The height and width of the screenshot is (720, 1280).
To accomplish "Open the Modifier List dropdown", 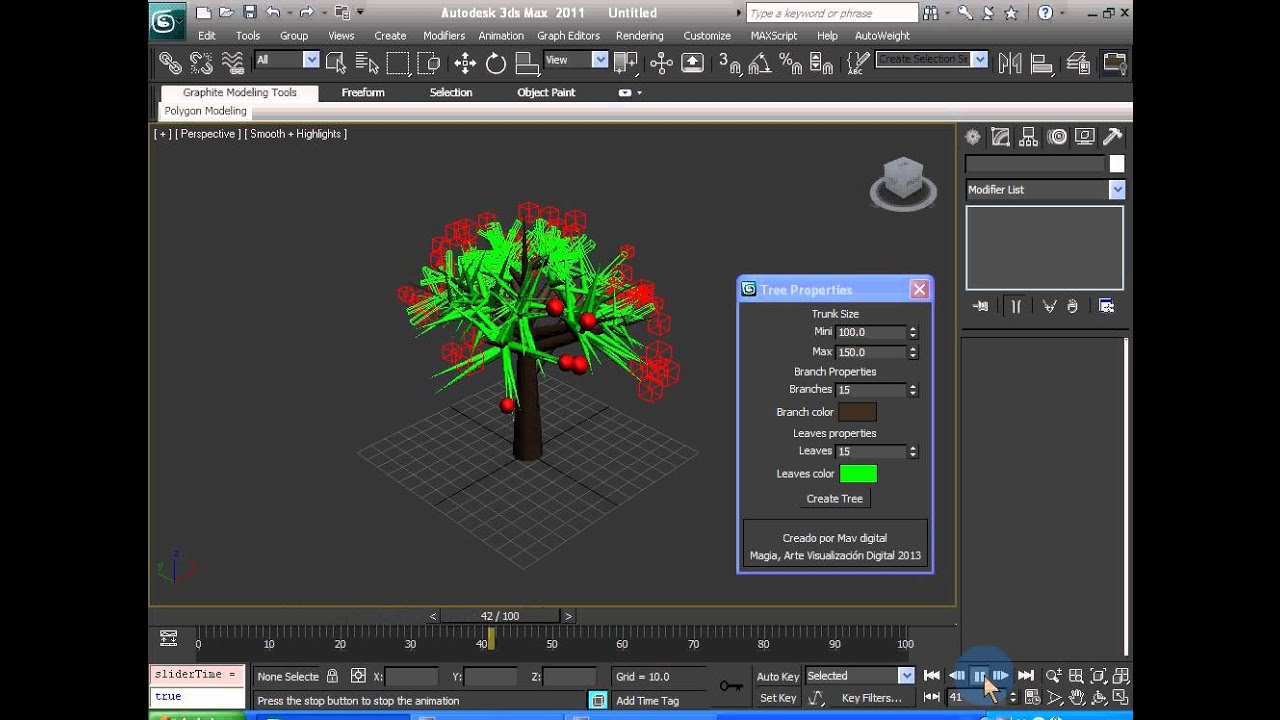I will tap(1045, 189).
